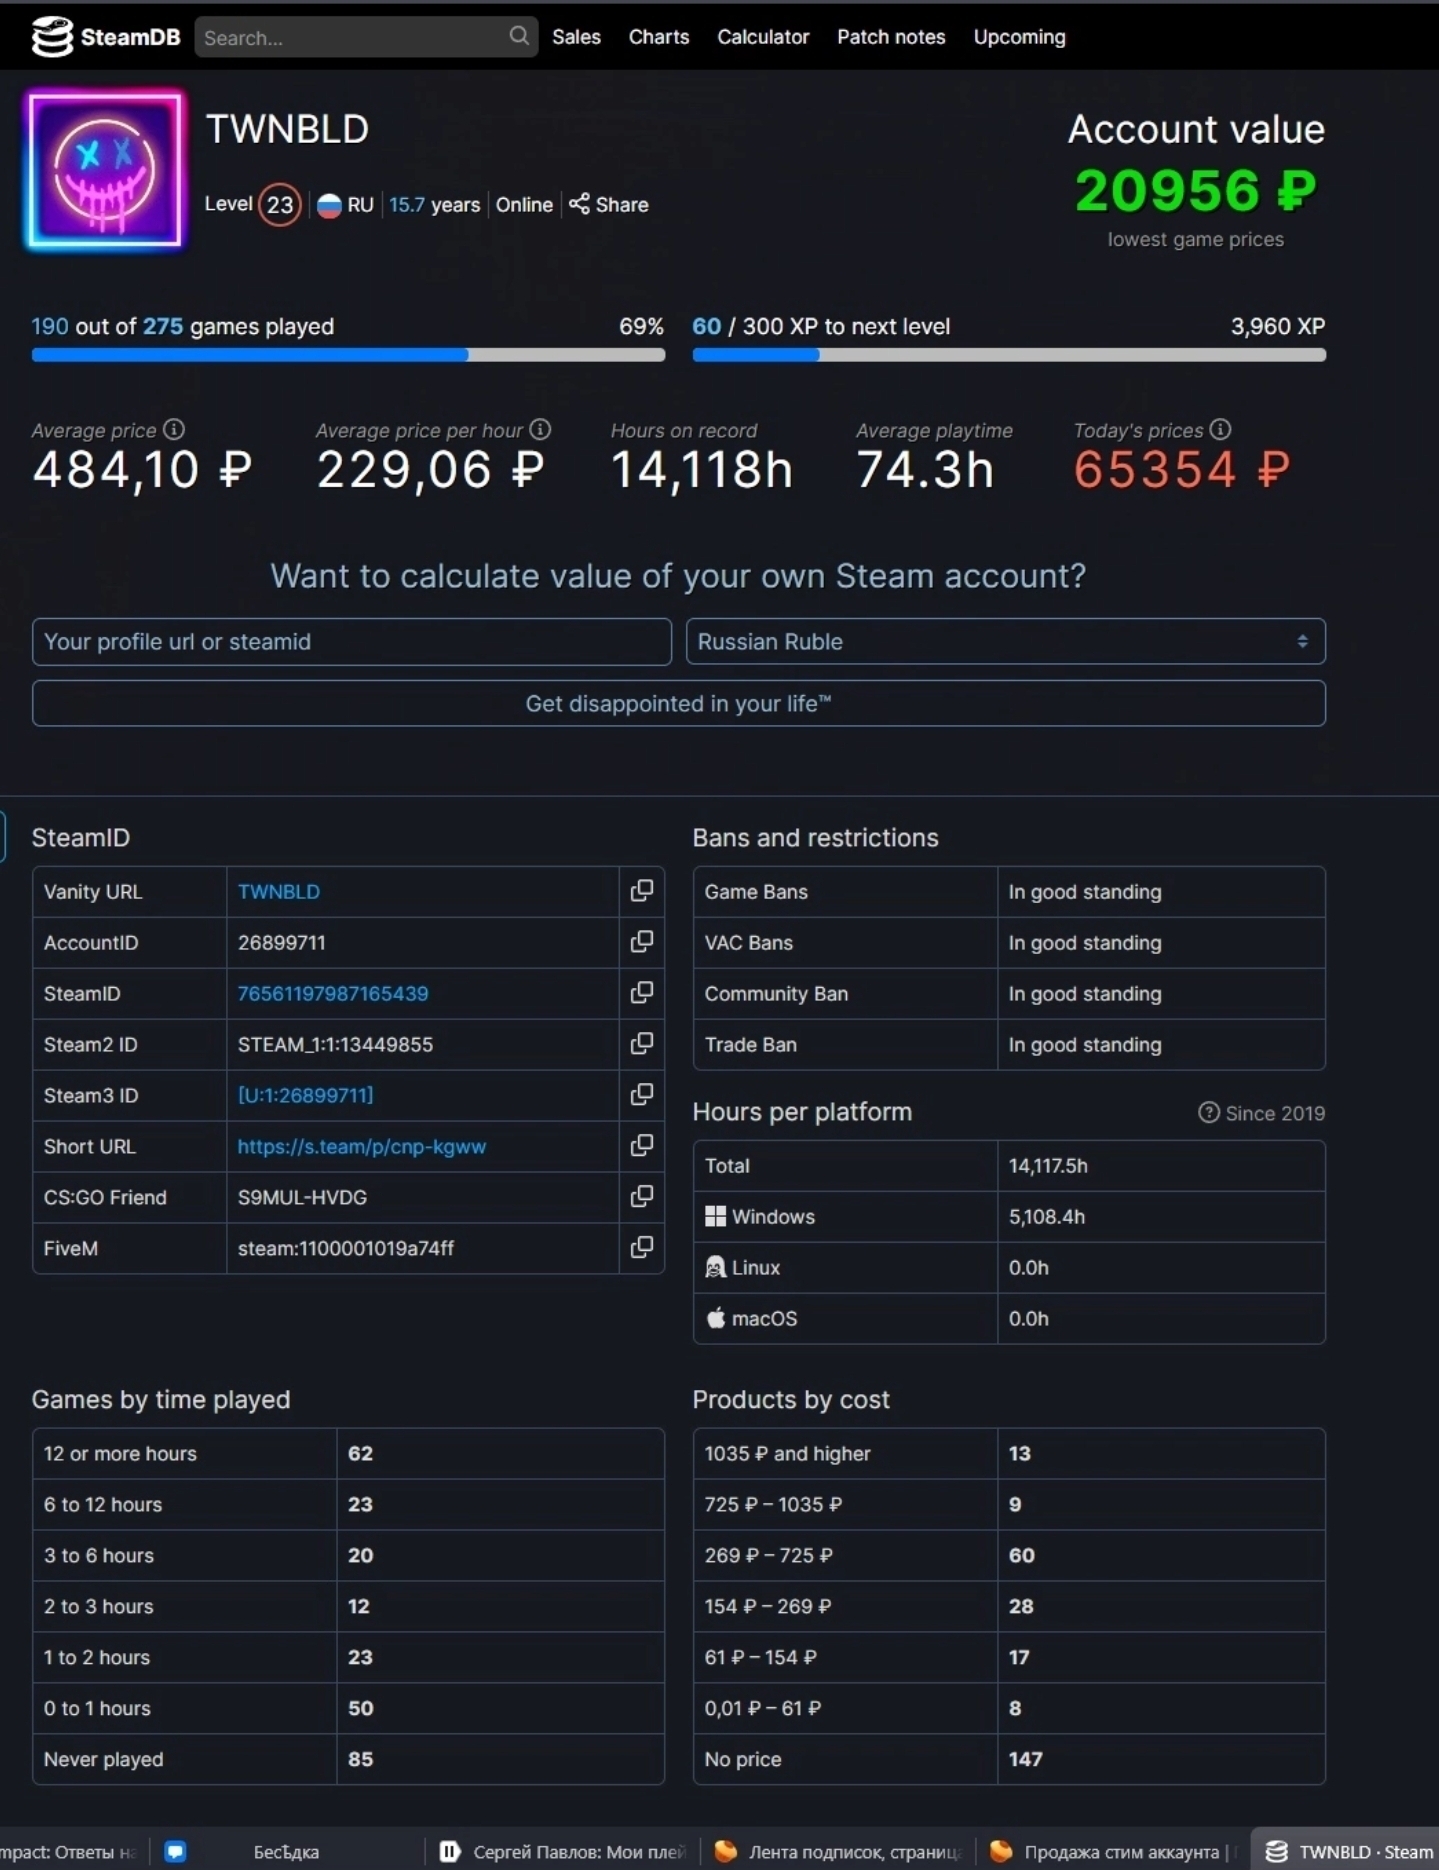Copy the FiveM identifier
The image size is (1439, 1870).
tap(641, 1248)
